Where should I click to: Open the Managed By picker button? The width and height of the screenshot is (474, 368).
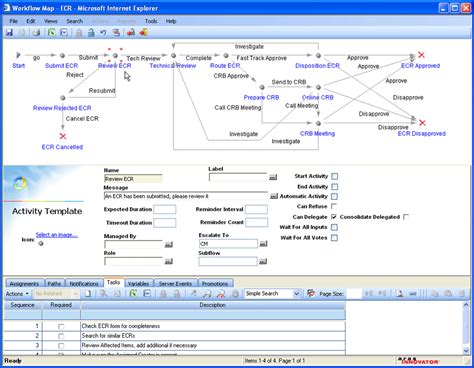click(x=169, y=244)
